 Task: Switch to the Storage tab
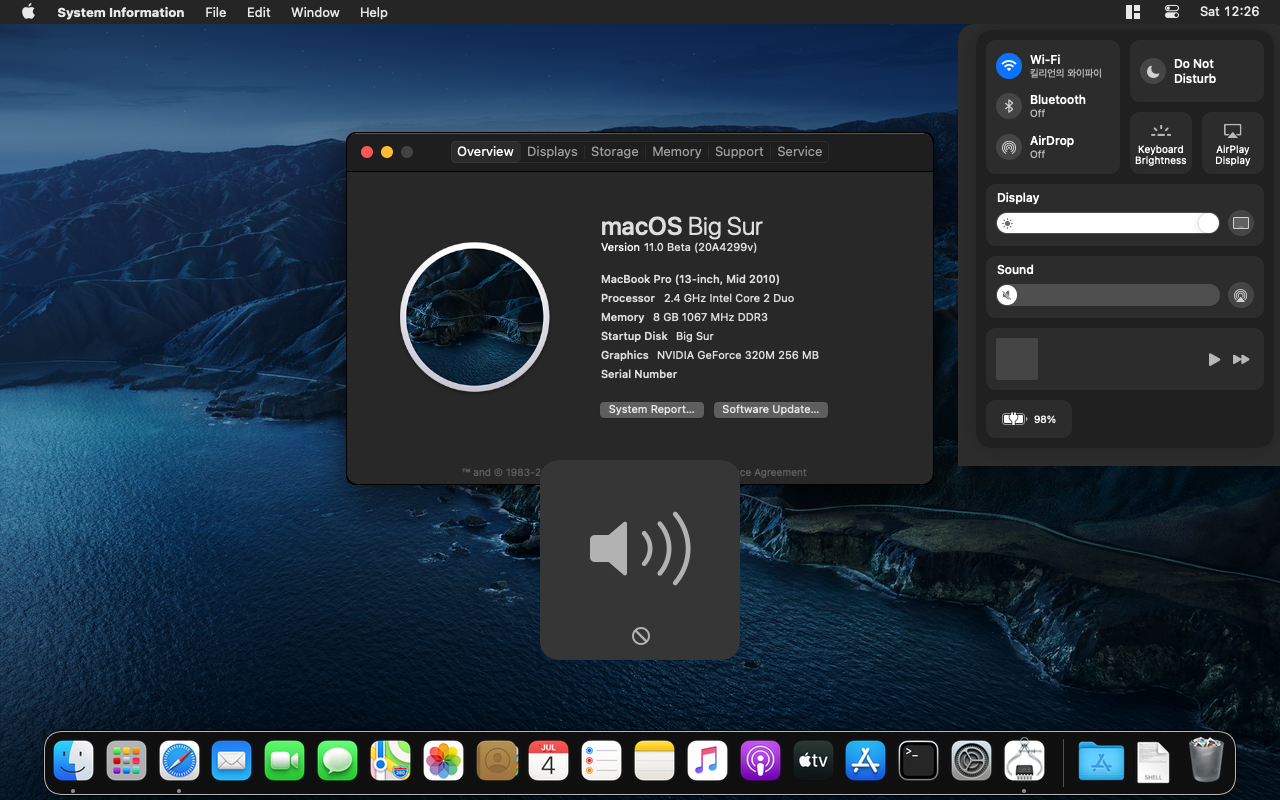coord(614,152)
